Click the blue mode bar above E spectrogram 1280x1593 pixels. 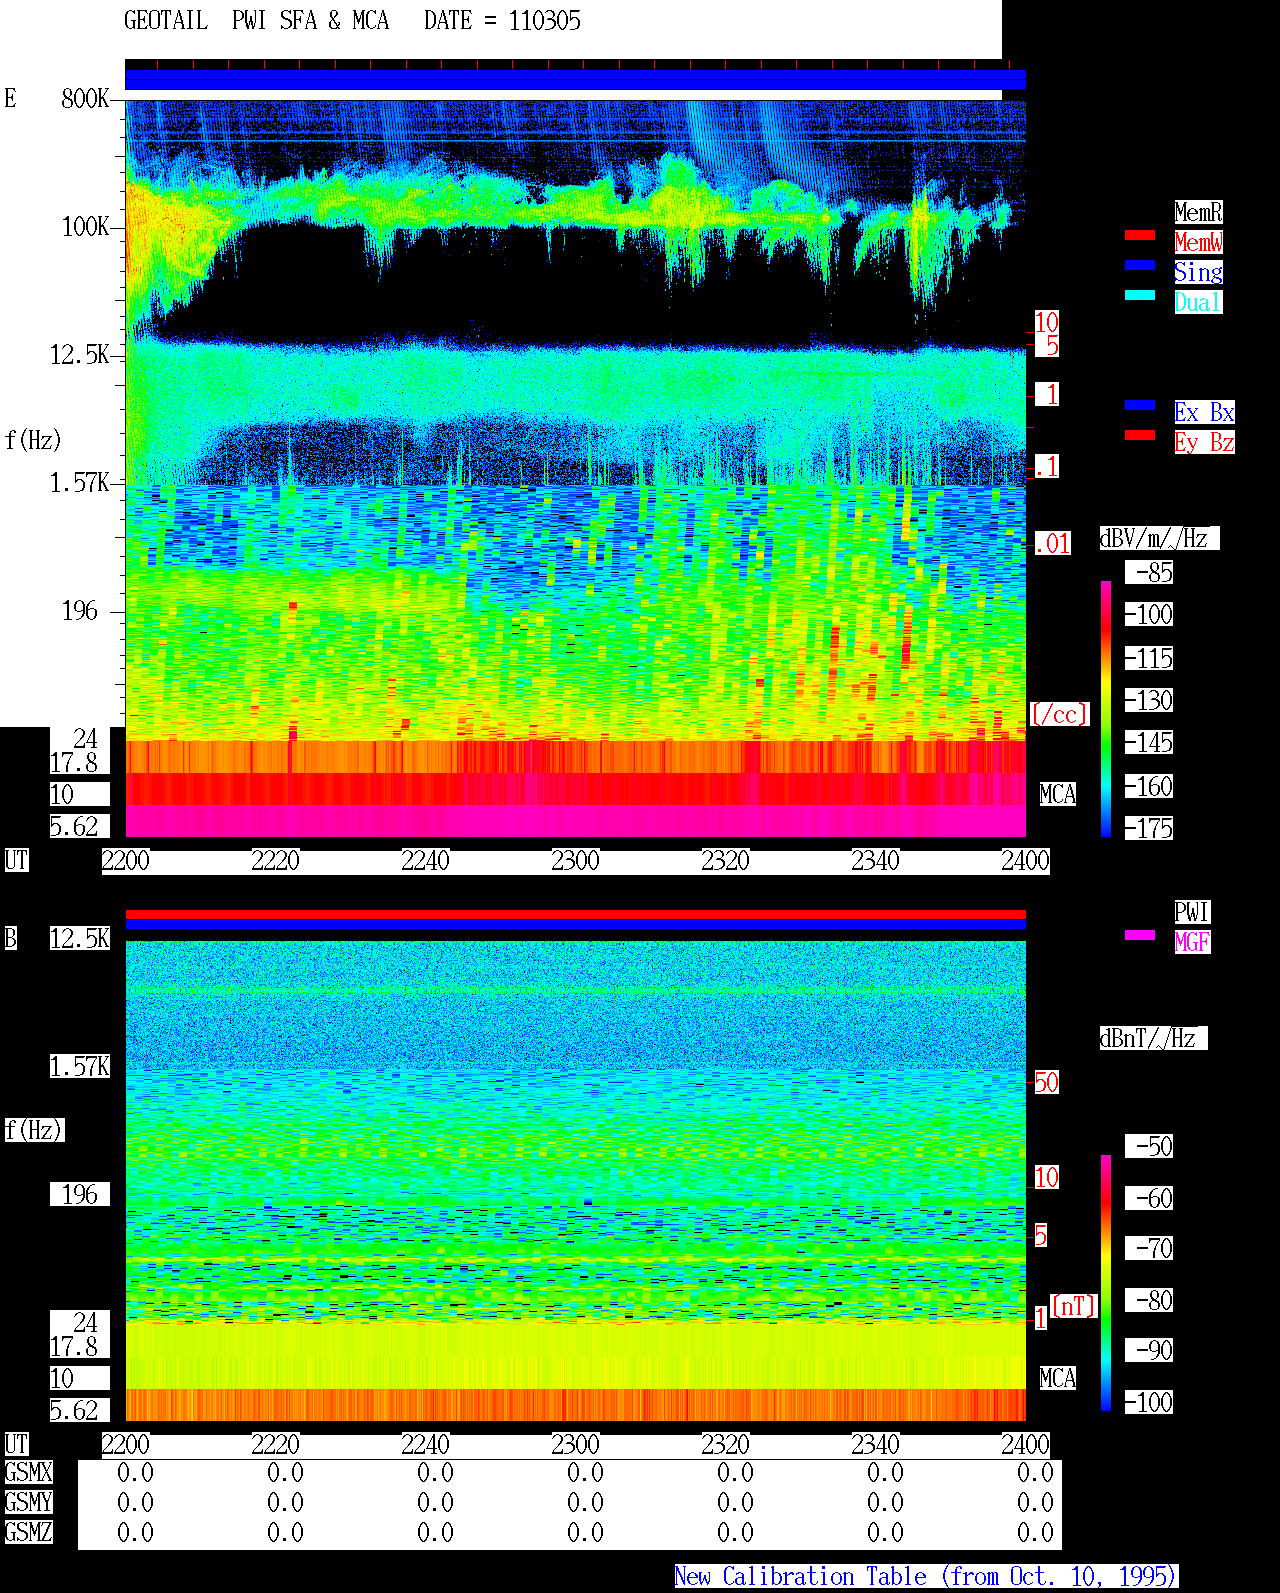[x=575, y=80]
